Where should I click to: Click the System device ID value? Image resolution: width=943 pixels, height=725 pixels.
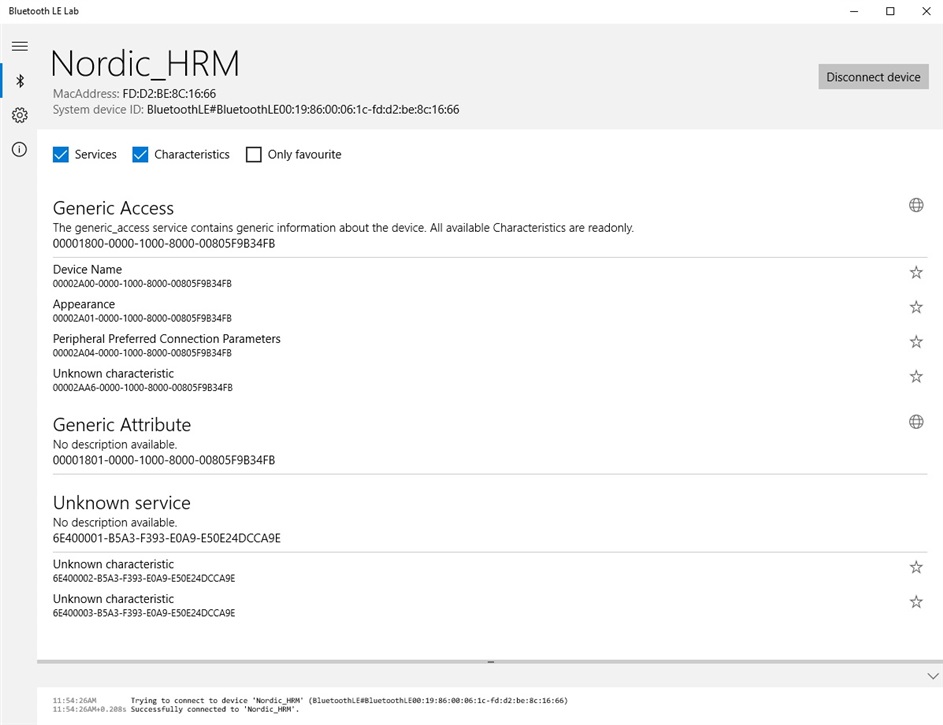[x=303, y=109]
